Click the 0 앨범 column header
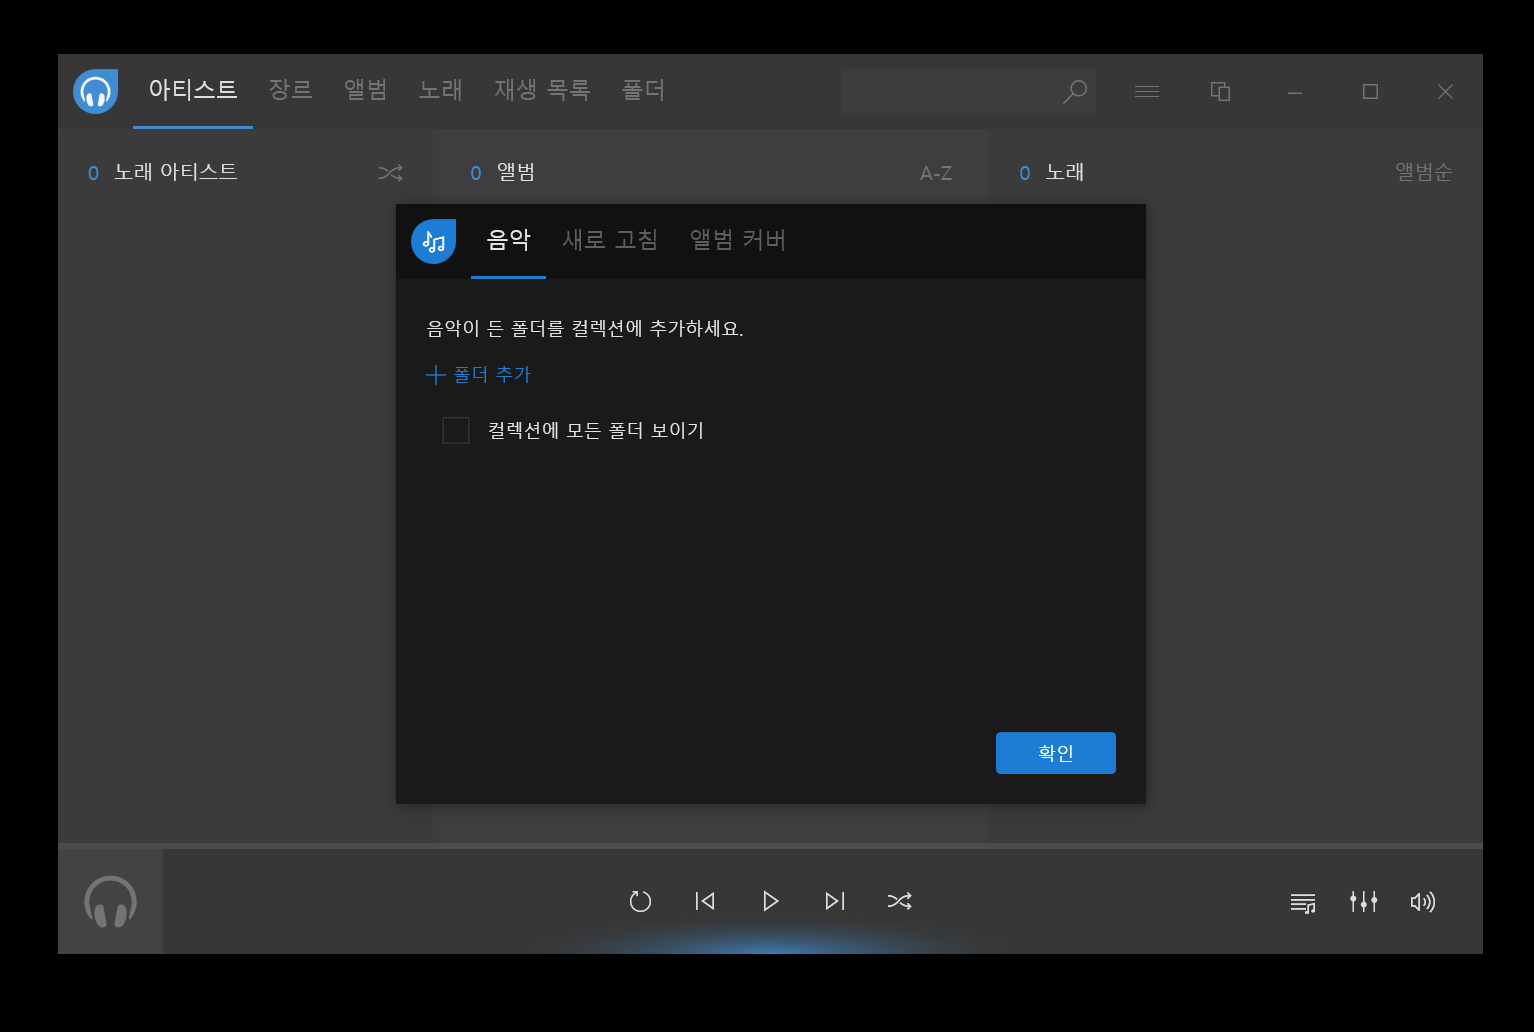Image resolution: width=1534 pixels, height=1032 pixels. [x=503, y=172]
